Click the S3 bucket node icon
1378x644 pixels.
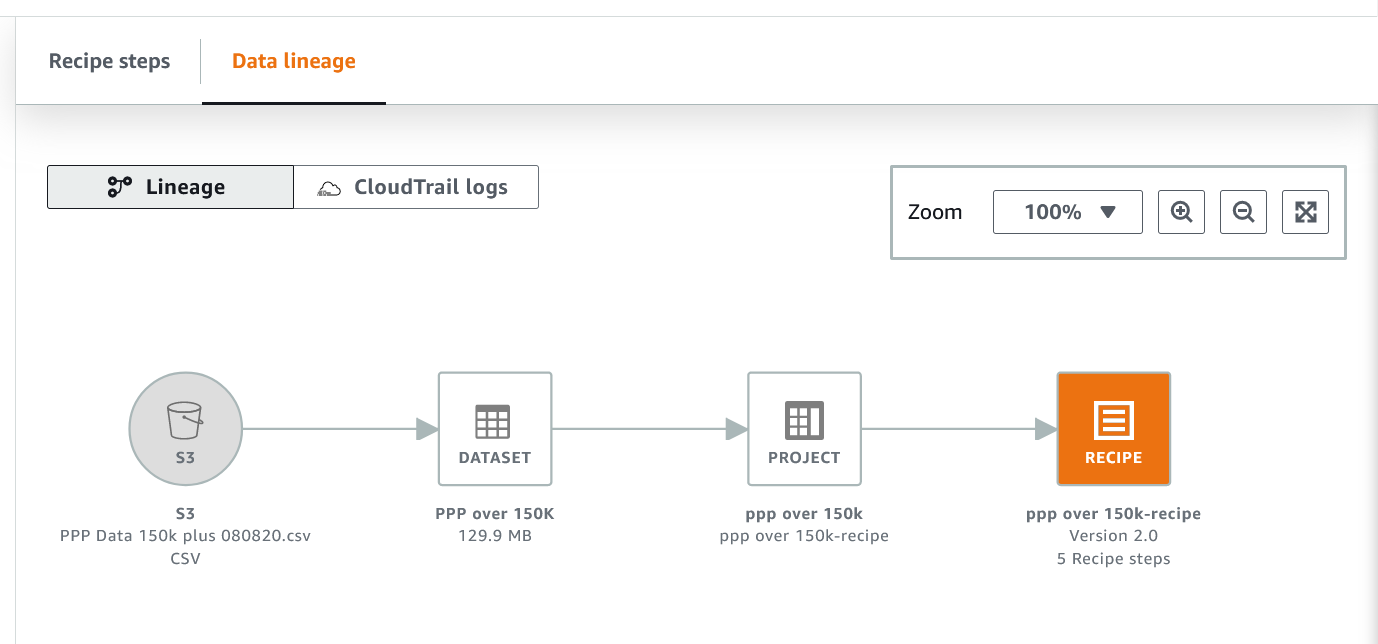point(185,429)
